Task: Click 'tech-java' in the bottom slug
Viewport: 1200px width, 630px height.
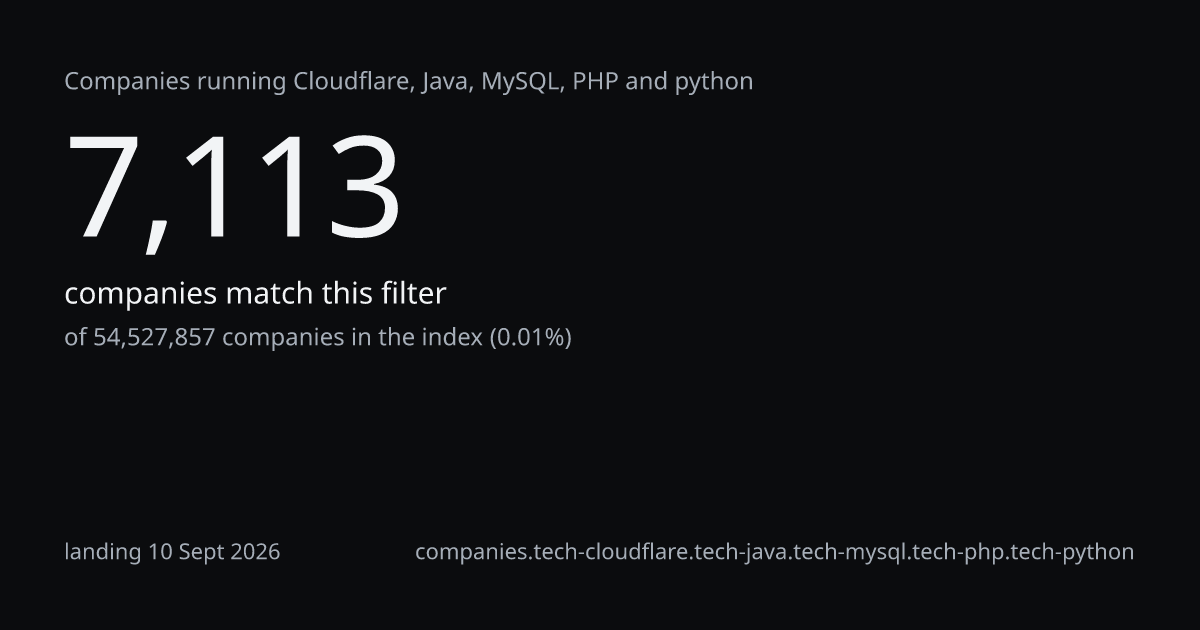Action: point(739,552)
